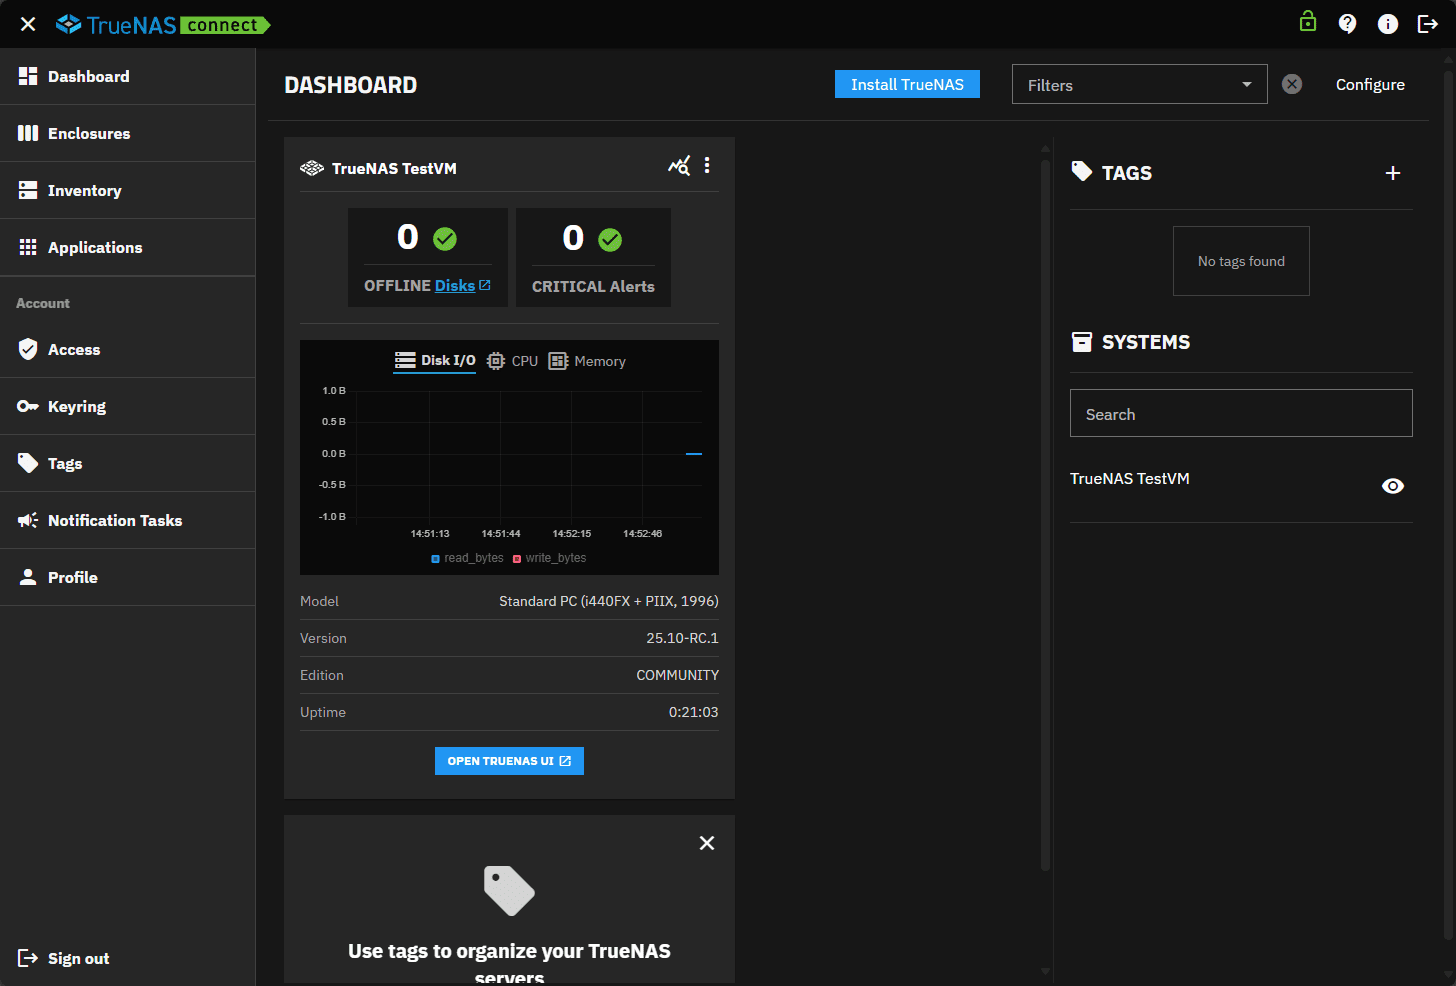Click the Install TrueNAS button
1456x986 pixels.
click(907, 84)
